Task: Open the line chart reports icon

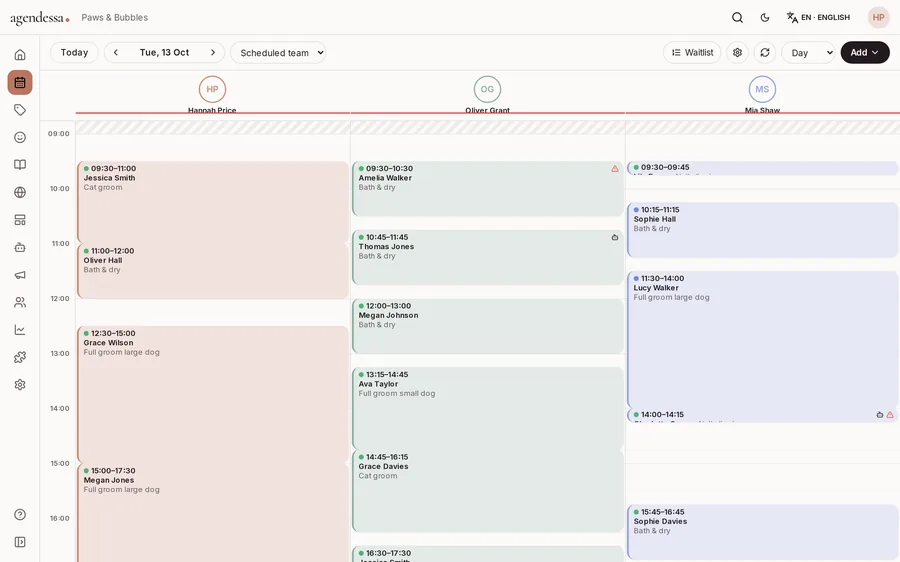Action: point(20,330)
